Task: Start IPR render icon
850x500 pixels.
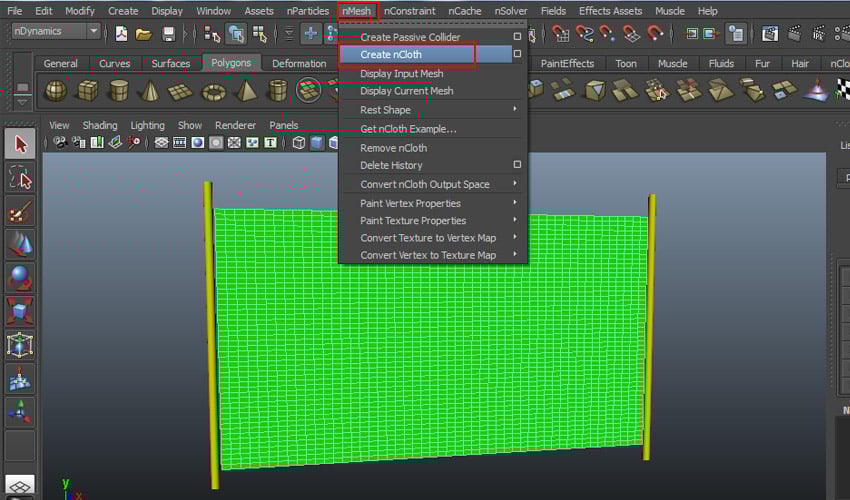Action: pyautogui.click(x=819, y=34)
